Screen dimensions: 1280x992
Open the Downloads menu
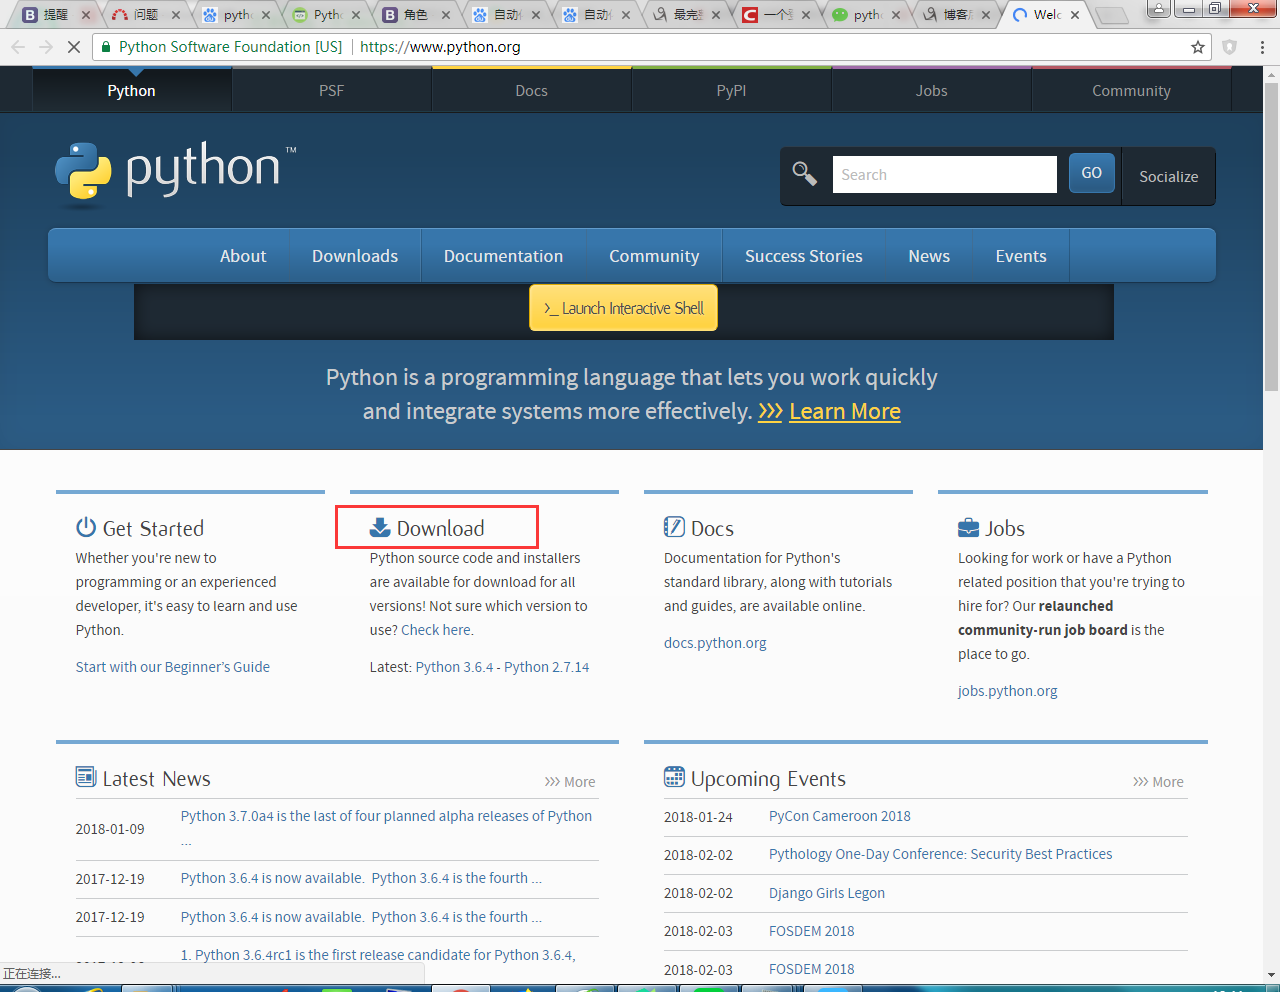pos(355,256)
